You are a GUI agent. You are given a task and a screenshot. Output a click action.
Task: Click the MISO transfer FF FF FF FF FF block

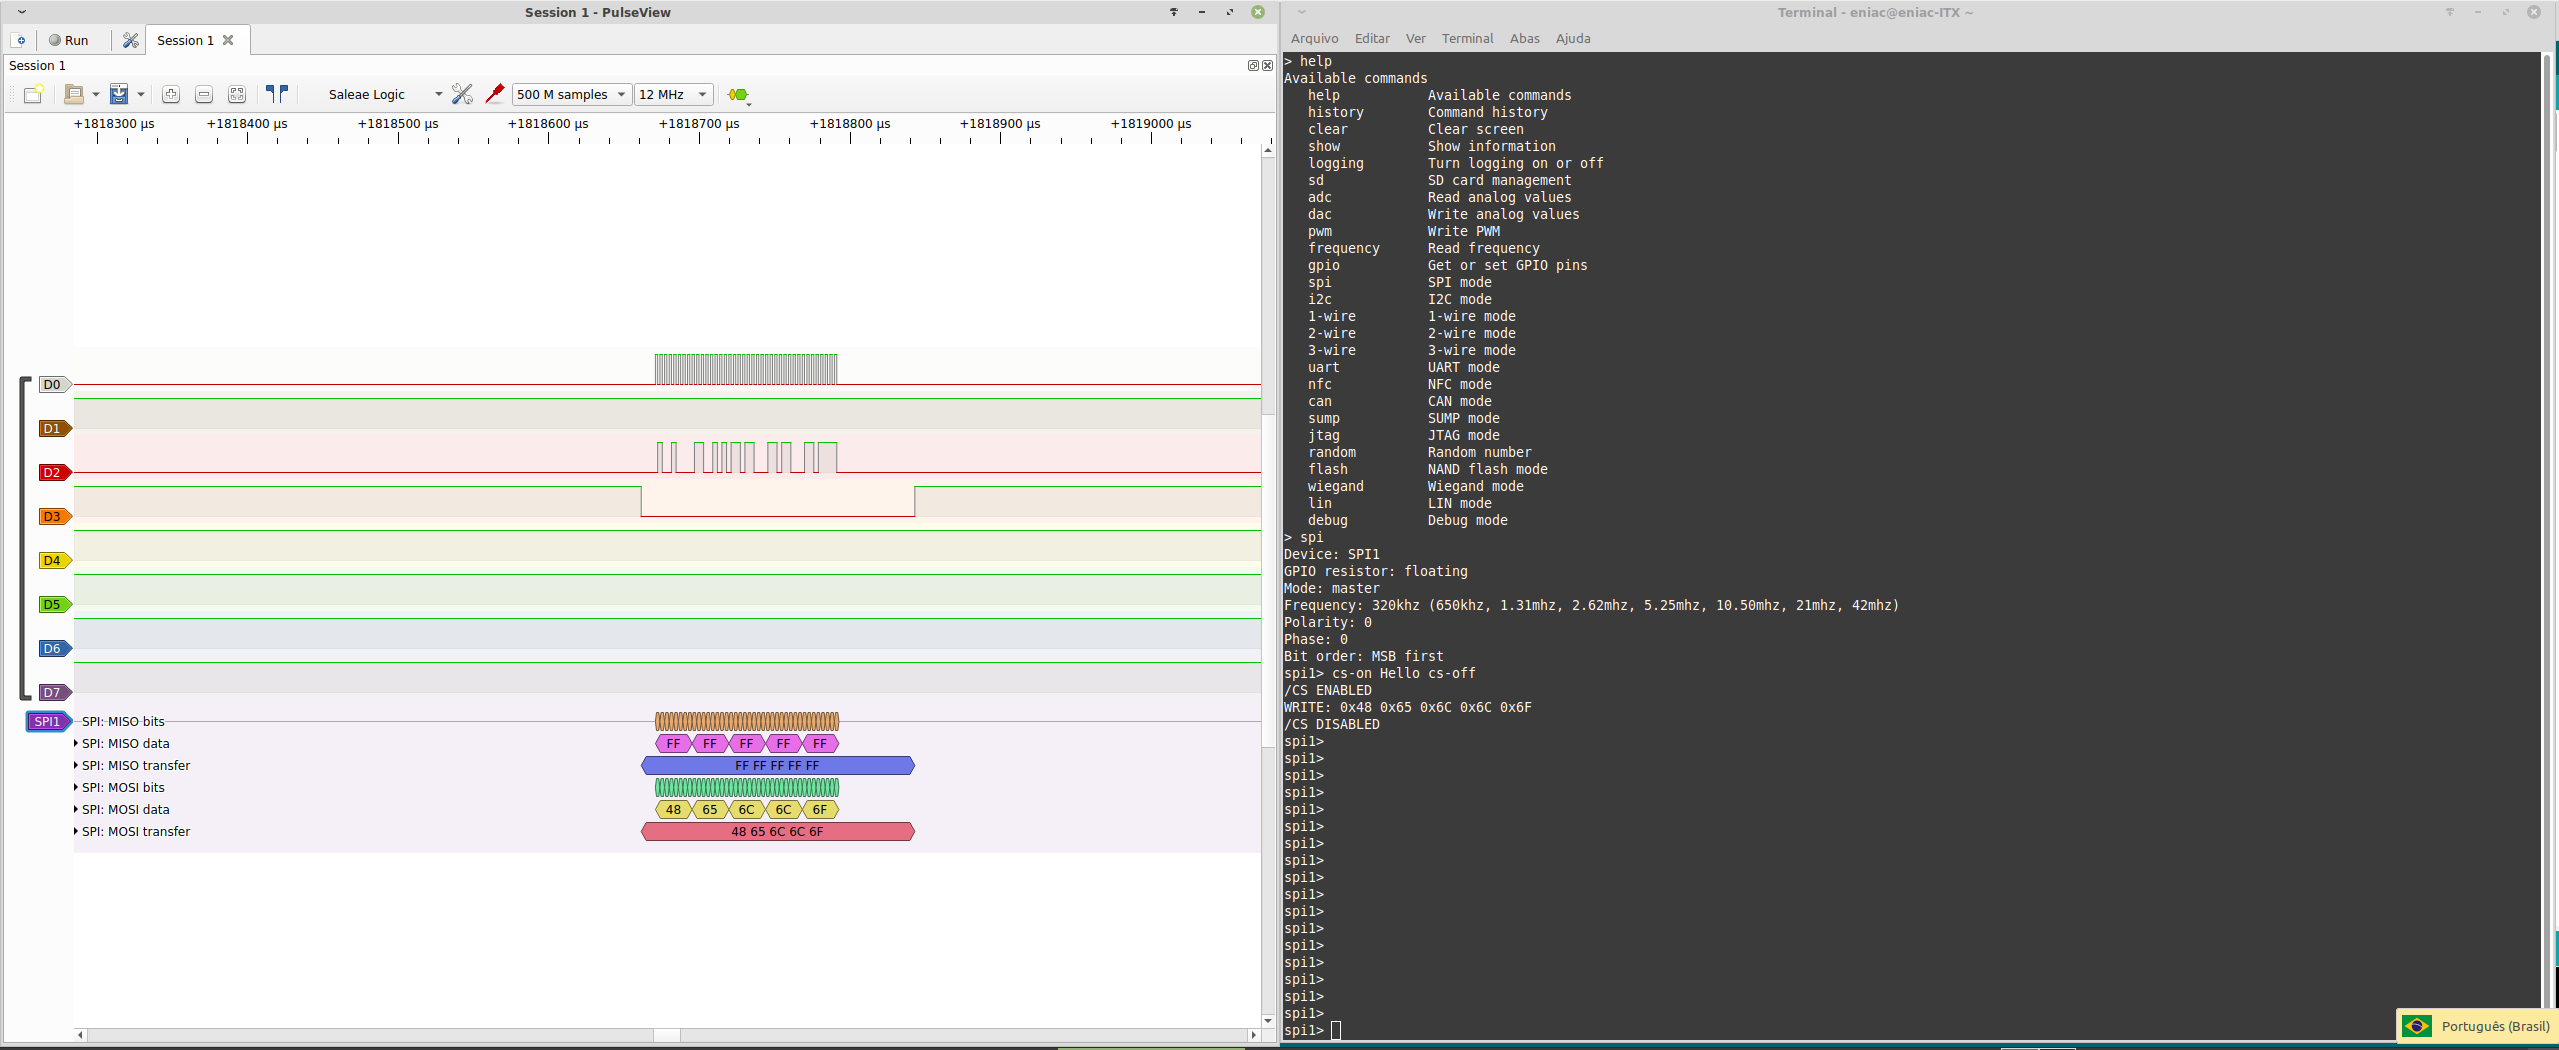pos(777,765)
